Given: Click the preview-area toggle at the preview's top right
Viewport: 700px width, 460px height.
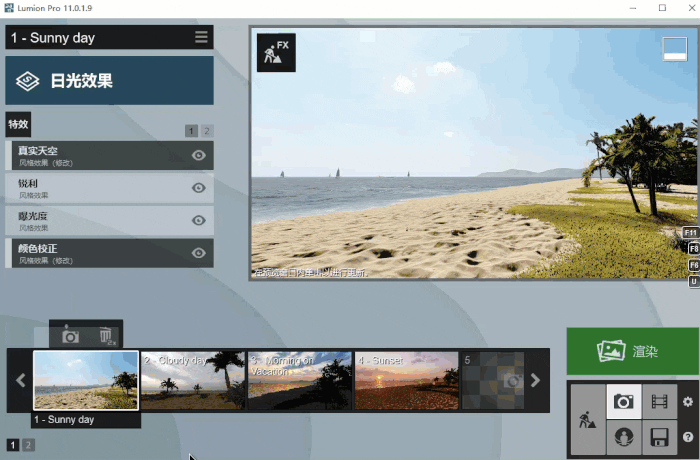Looking at the screenshot, I should 675,49.
